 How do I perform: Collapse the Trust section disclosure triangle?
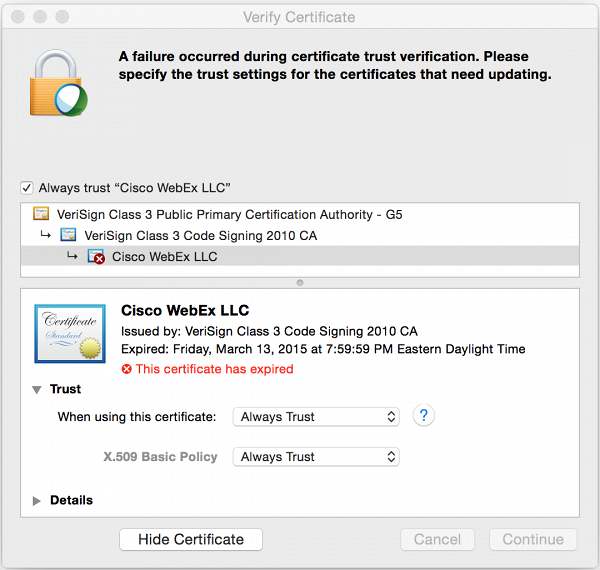tap(37, 390)
